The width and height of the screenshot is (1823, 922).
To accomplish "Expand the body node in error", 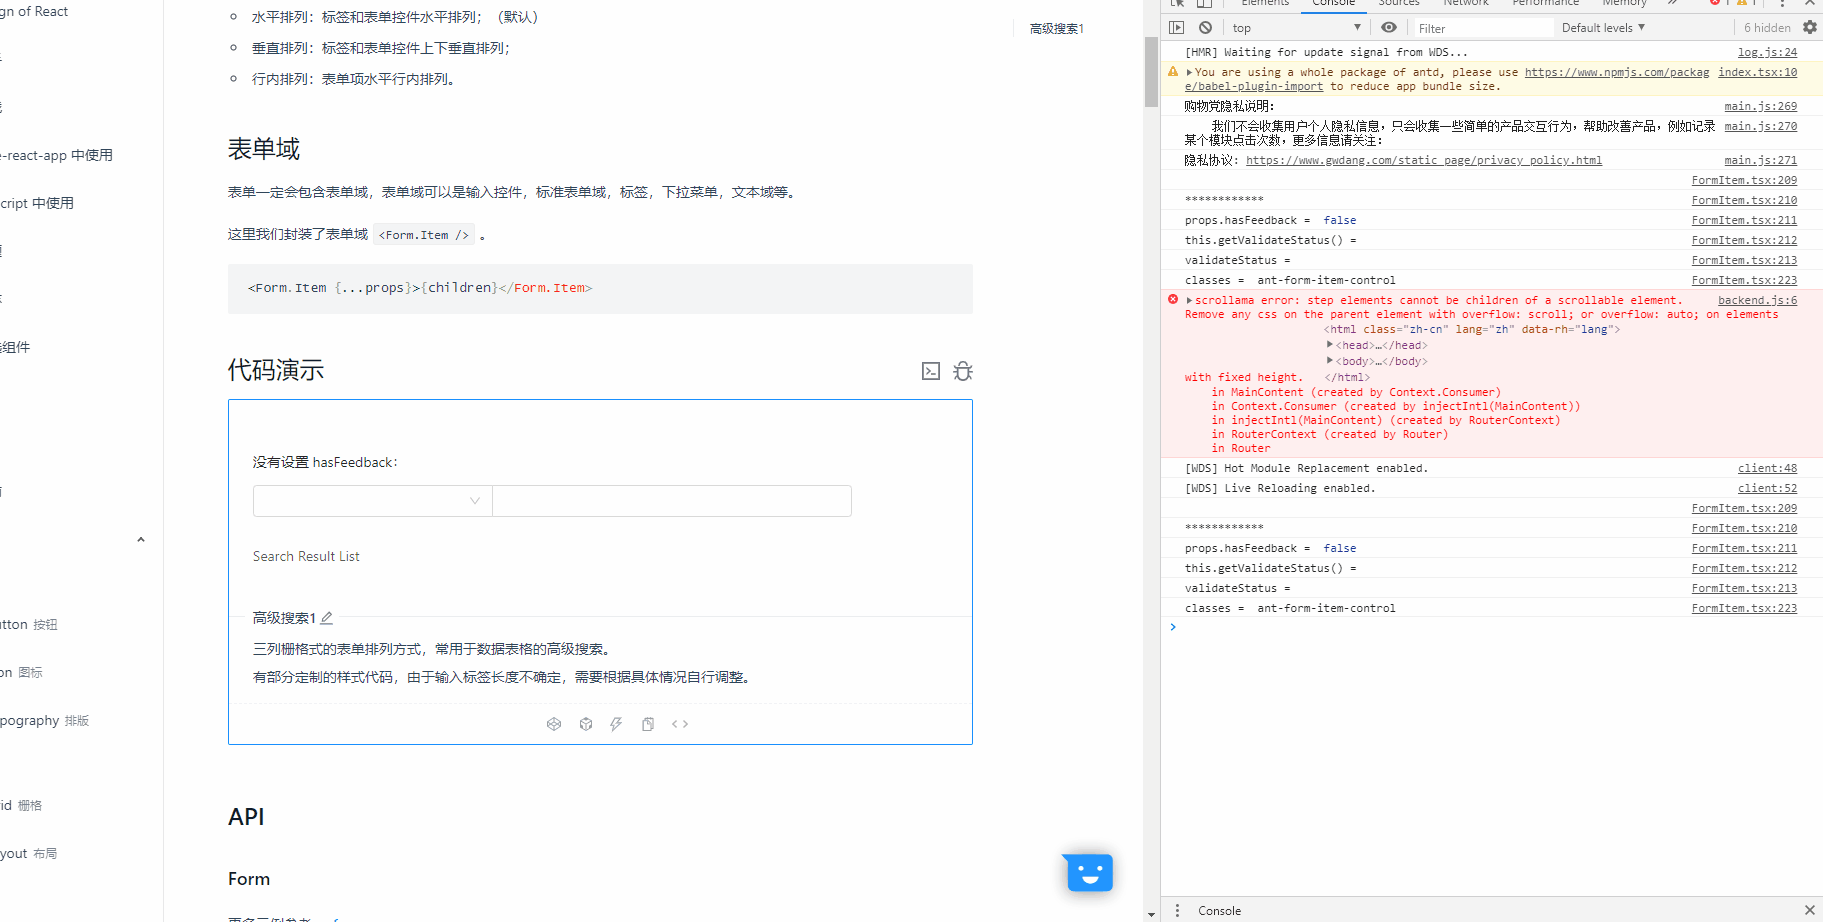I will 1329,361.
